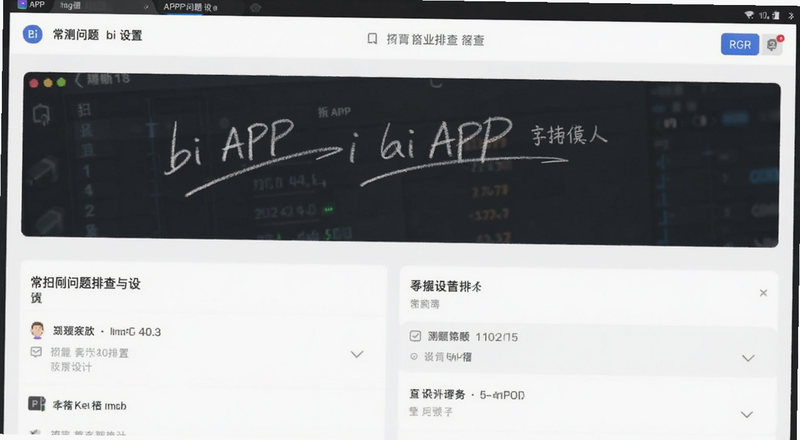The height and width of the screenshot is (440, 800).
Task: Expand the 5-dnPOD row chevron
Action: tap(746, 414)
